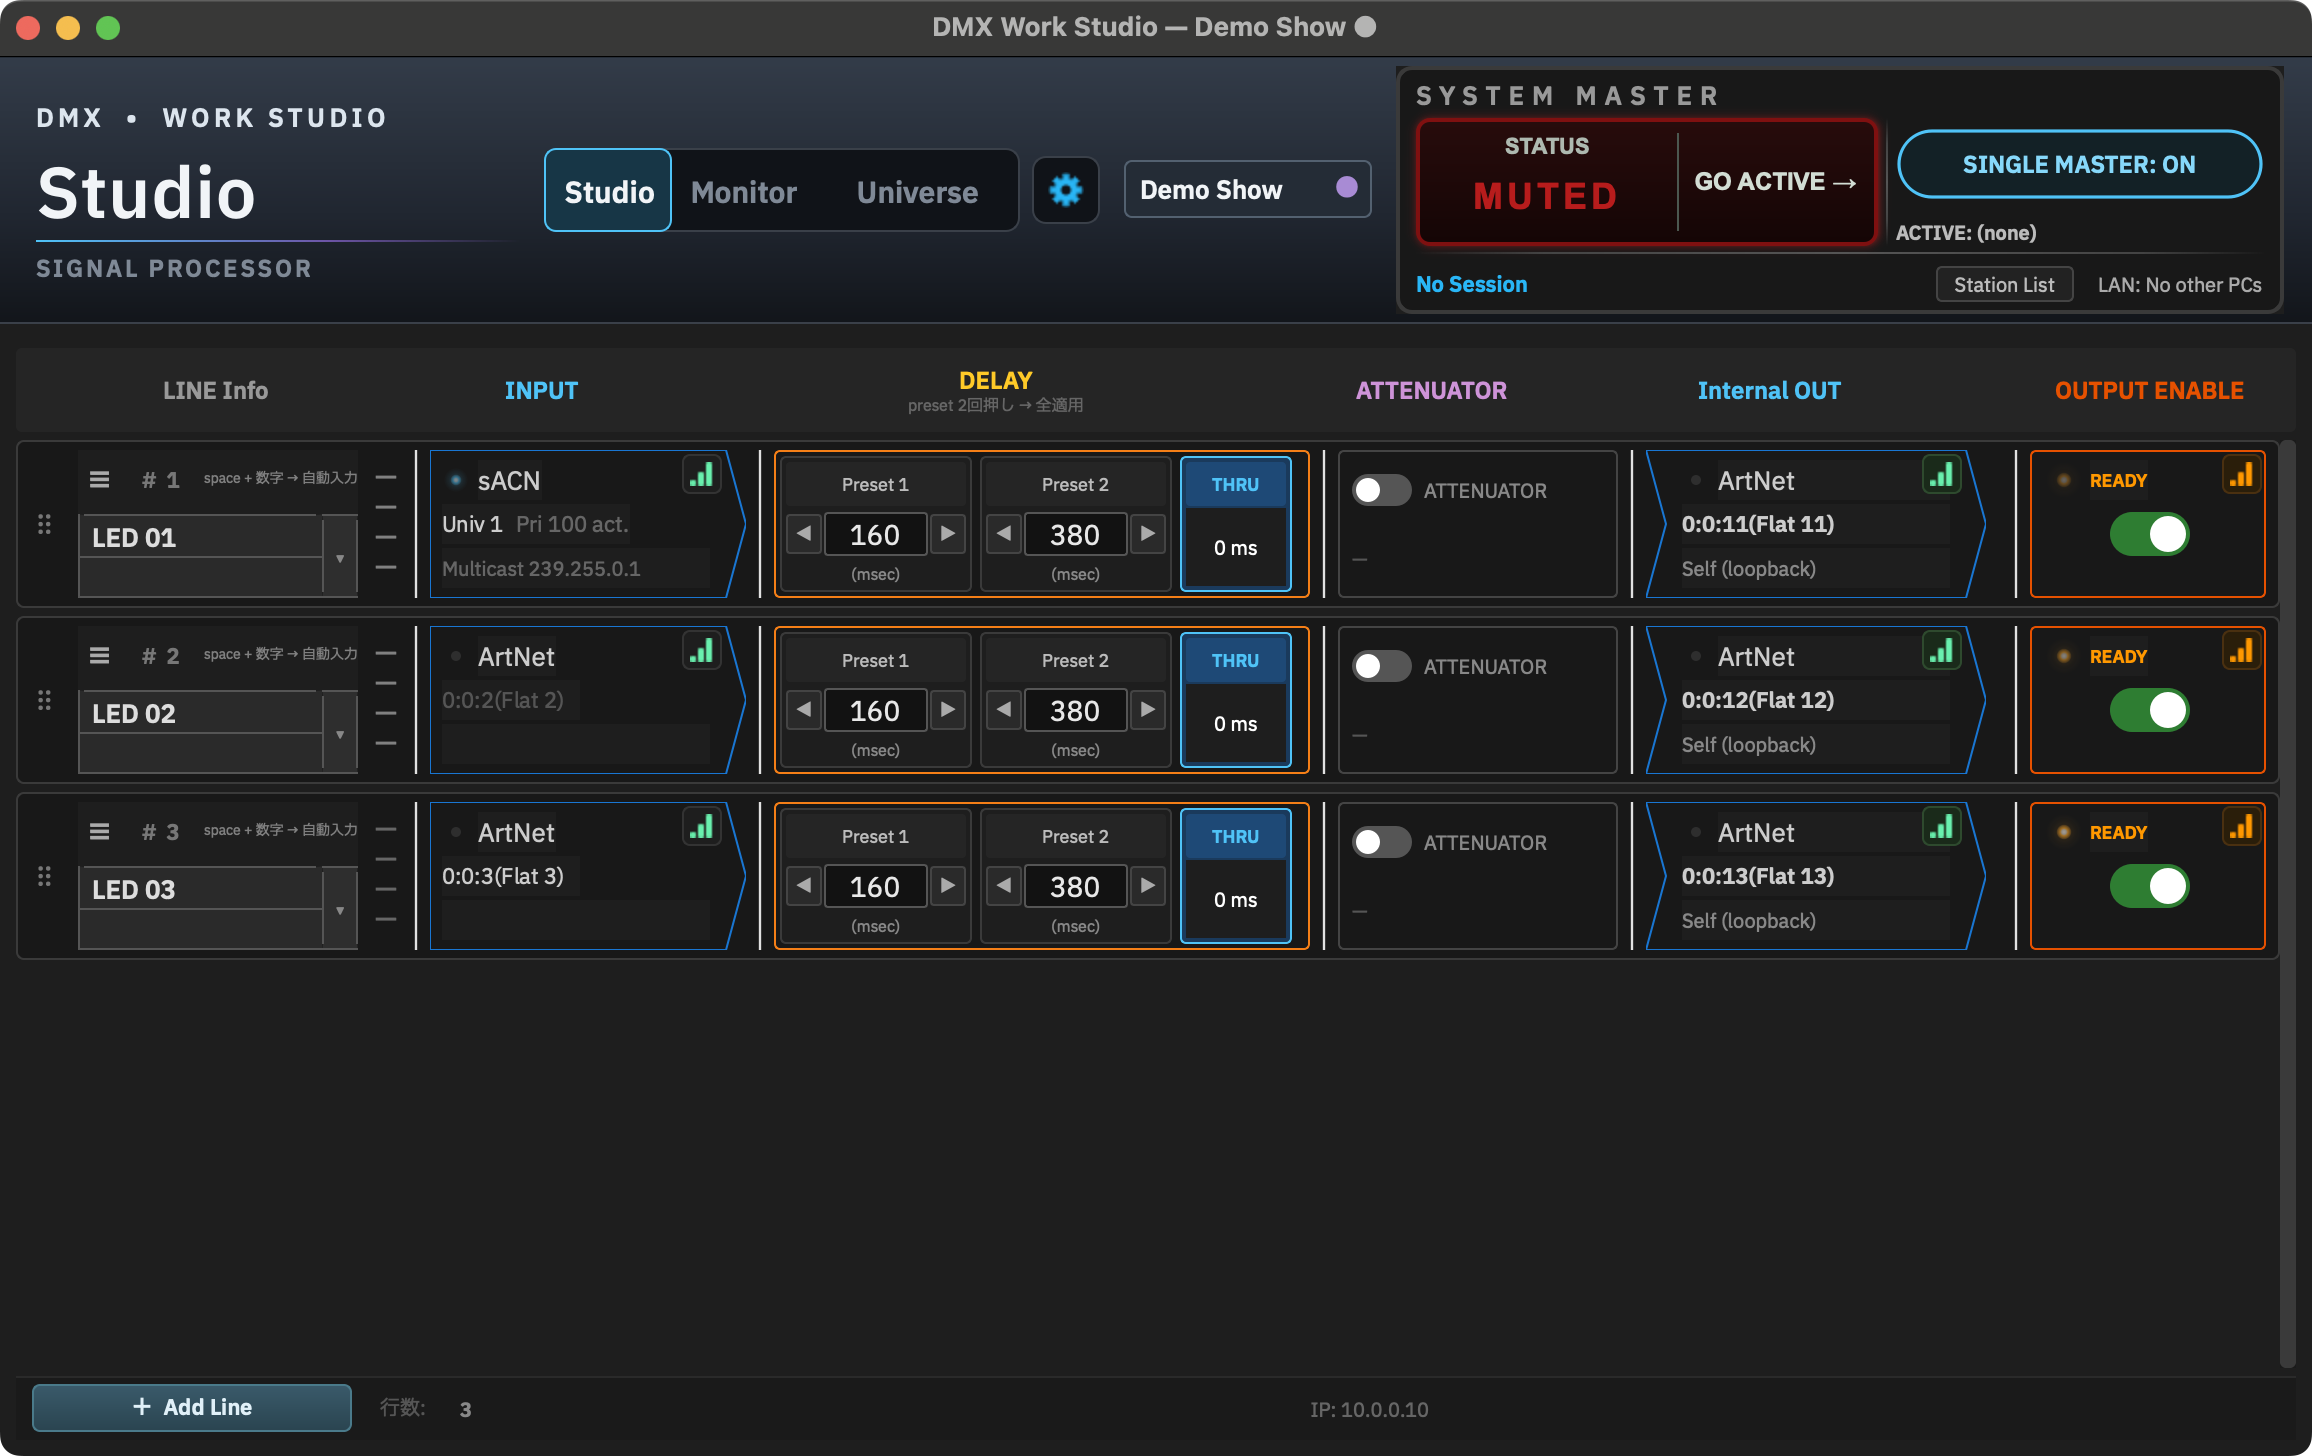Click Internal OUT signal icon for 0:0:11(Flat 11)
The width and height of the screenshot is (2312, 1456).
[1942, 475]
